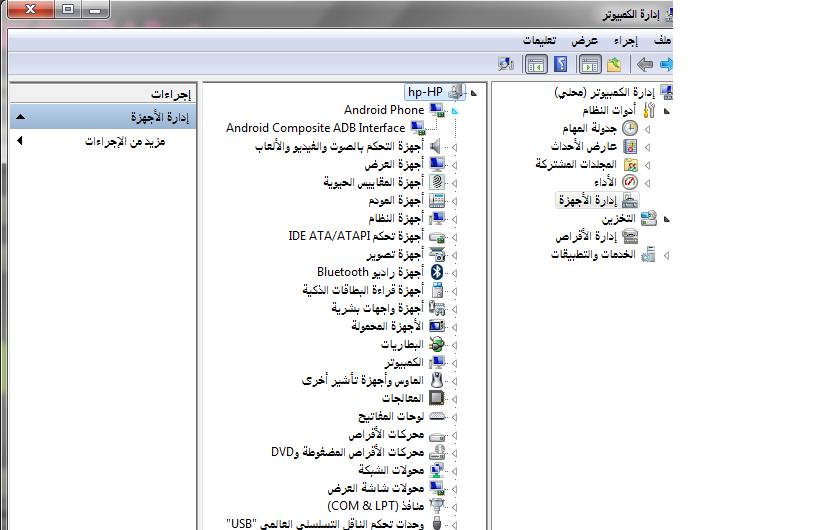Viewport: 819px width, 530px height.
Task: Click the DVD drive icon
Action: (x=437, y=452)
